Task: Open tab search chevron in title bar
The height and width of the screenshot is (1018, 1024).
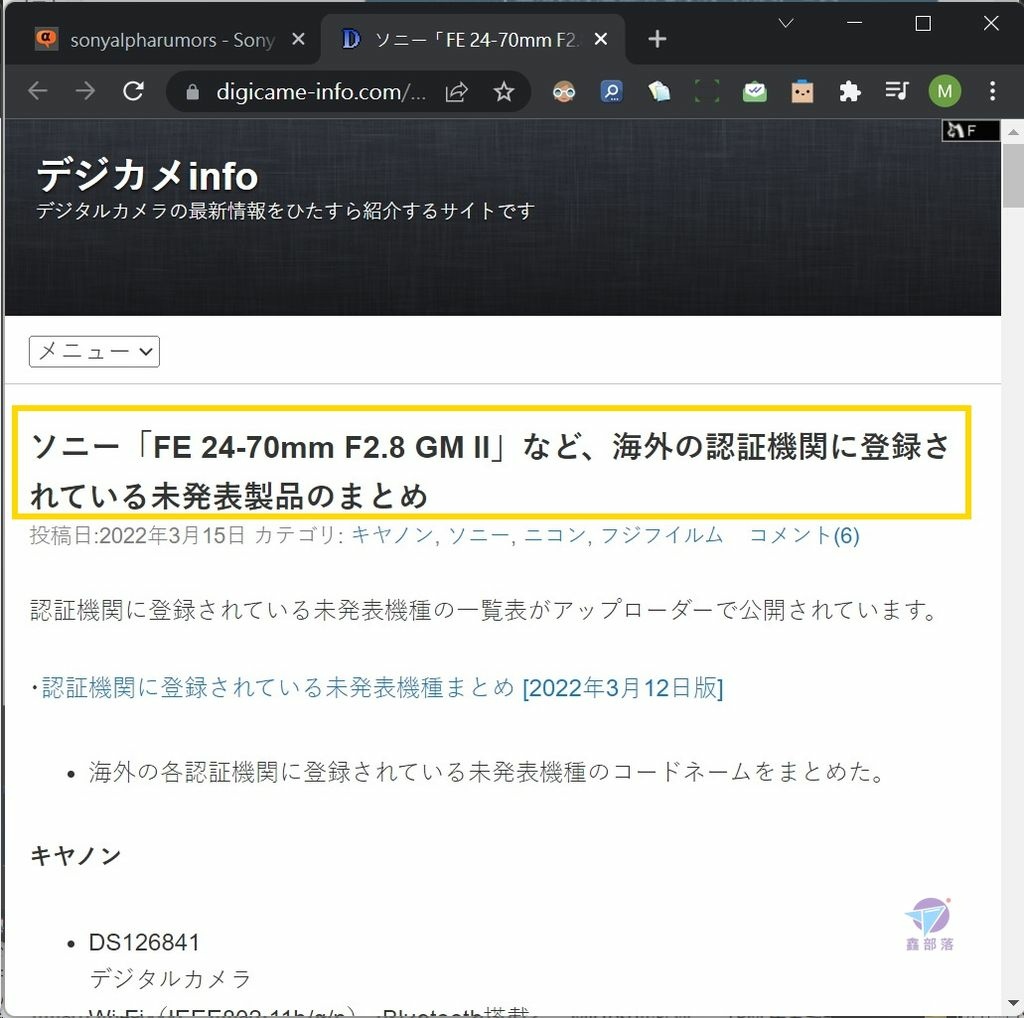Action: pyautogui.click(x=786, y=24)
